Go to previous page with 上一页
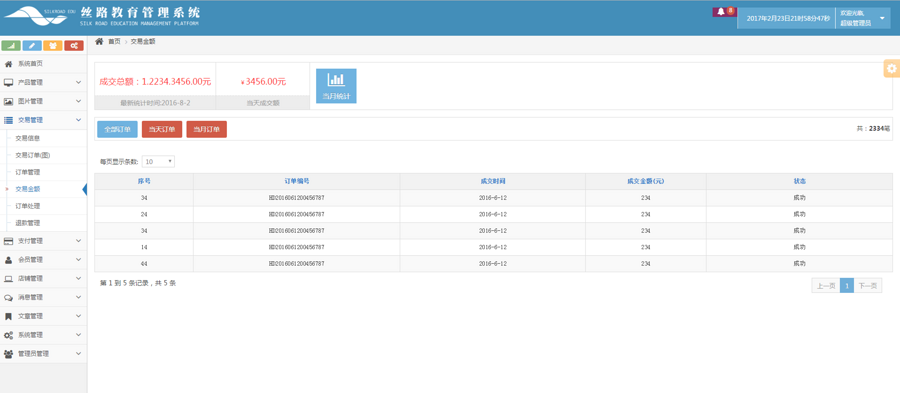900x393 pixels. (x=825, y=286)
